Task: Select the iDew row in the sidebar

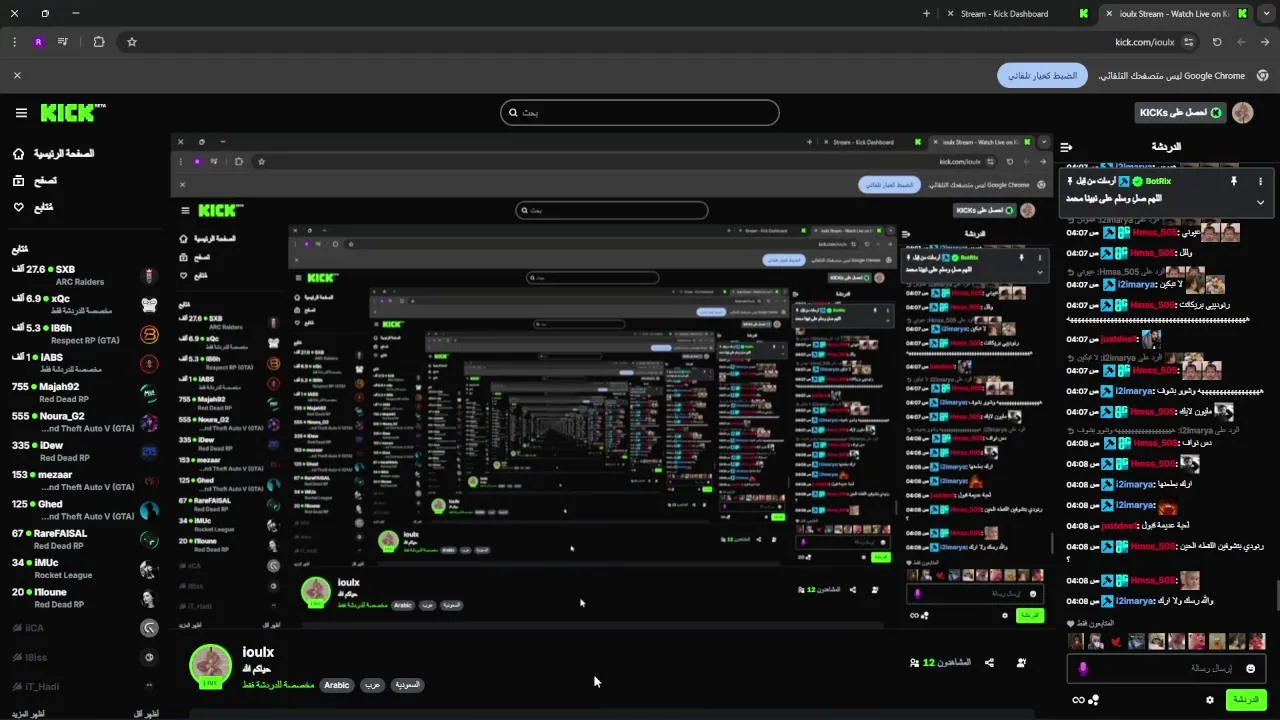Action: (x=85, y=451)
